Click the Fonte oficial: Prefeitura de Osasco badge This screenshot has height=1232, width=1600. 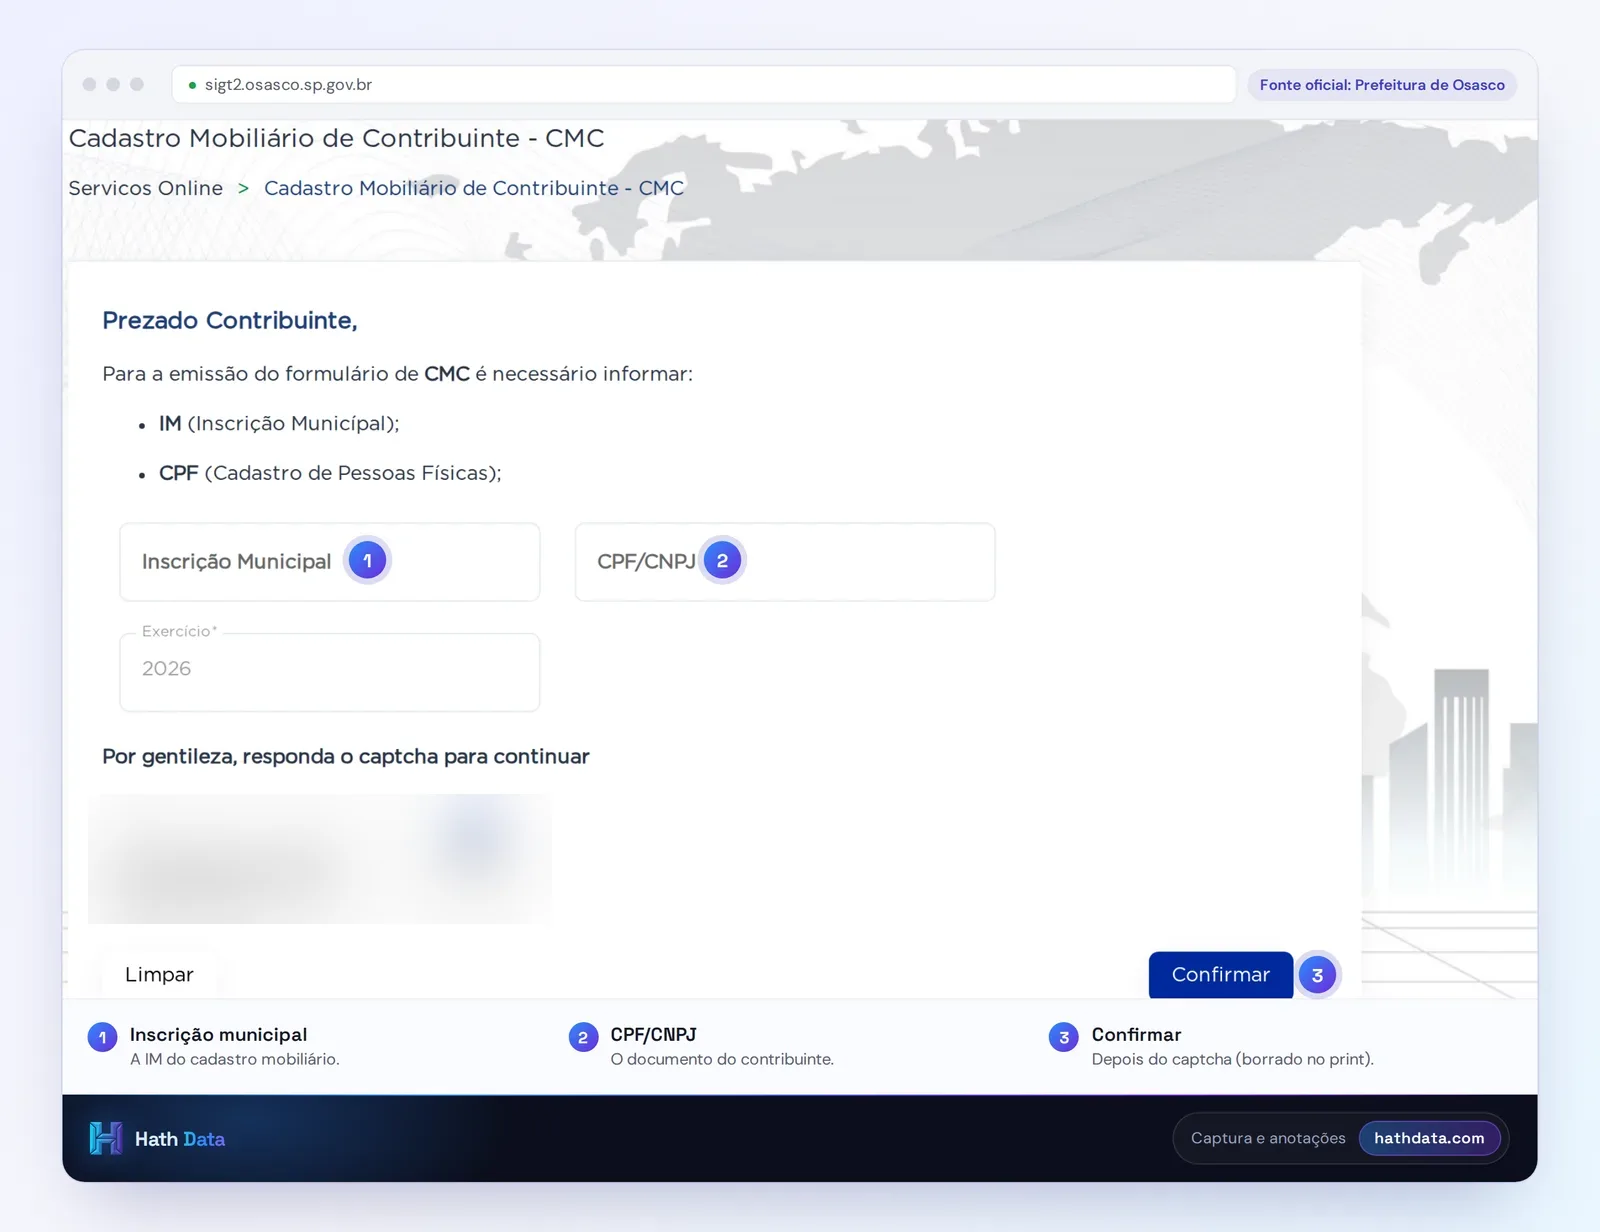tap(1382, 85)
